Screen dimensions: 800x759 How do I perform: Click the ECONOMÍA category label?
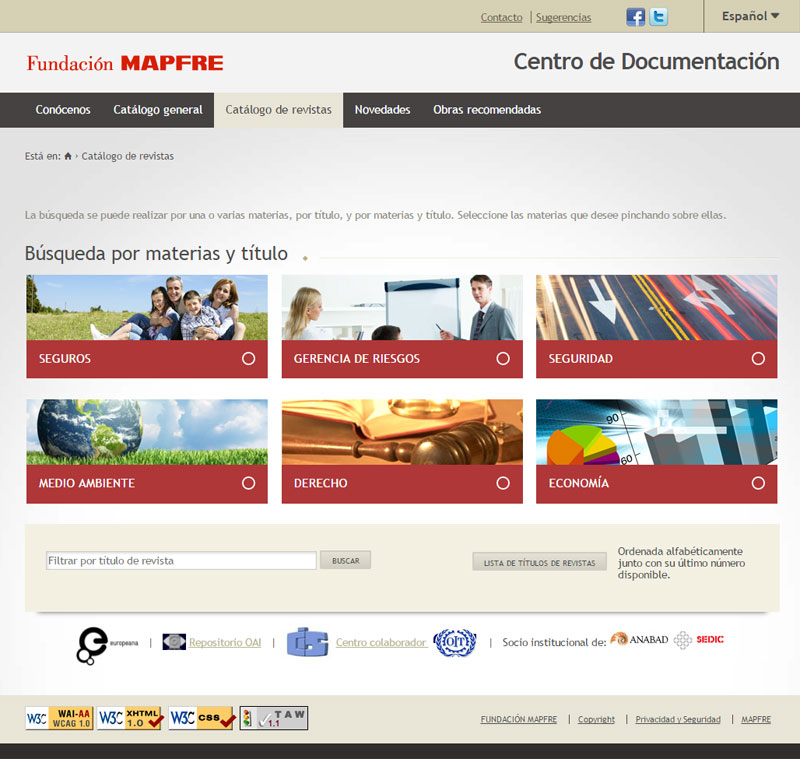(x=579, y=483)
